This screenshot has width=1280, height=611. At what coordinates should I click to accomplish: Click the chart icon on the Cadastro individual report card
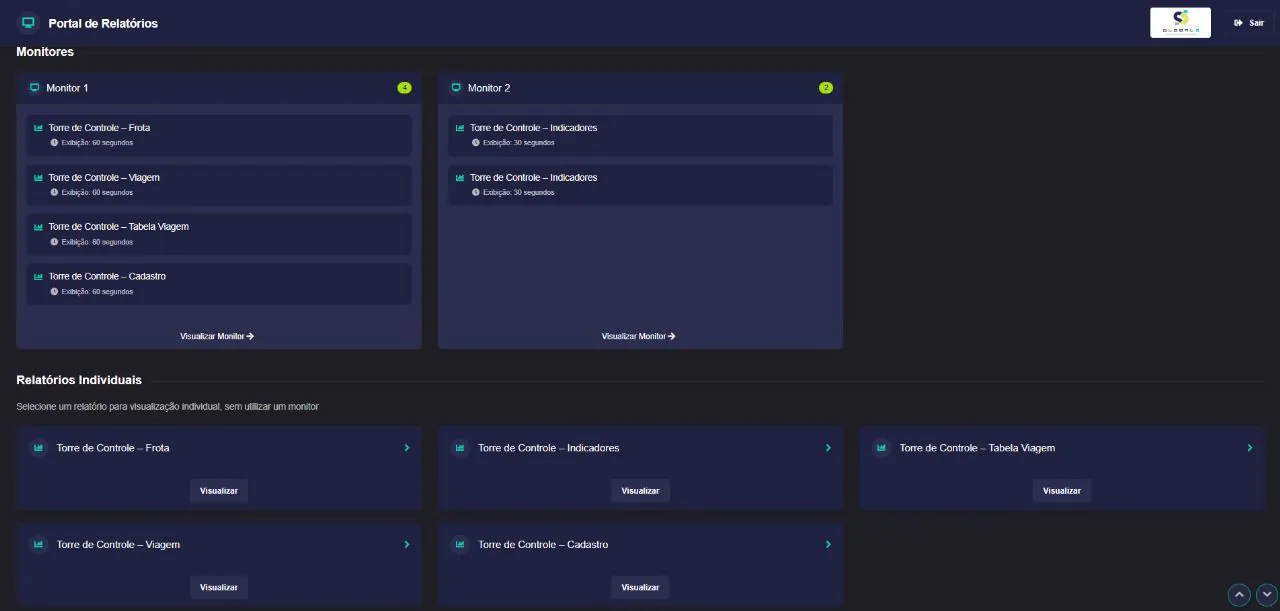(x=460, y=544)
